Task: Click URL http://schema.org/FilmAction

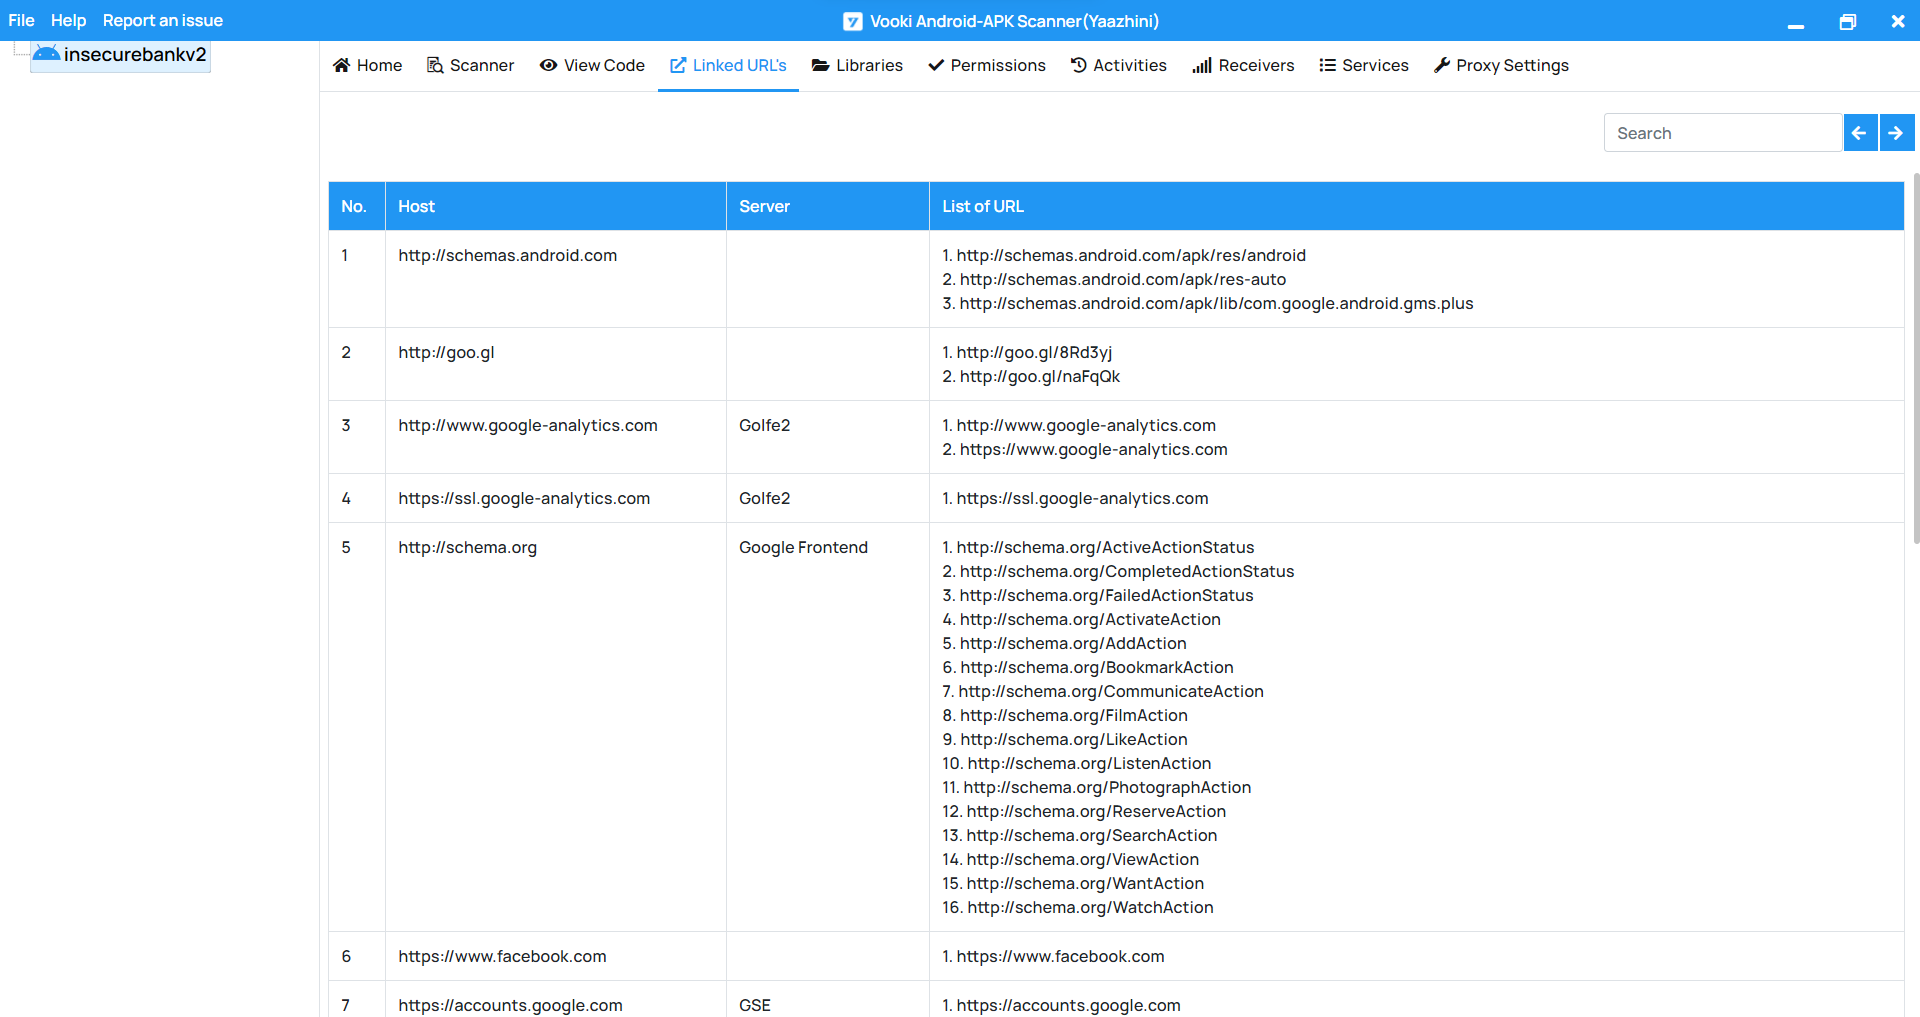Action: [1074, 715]
